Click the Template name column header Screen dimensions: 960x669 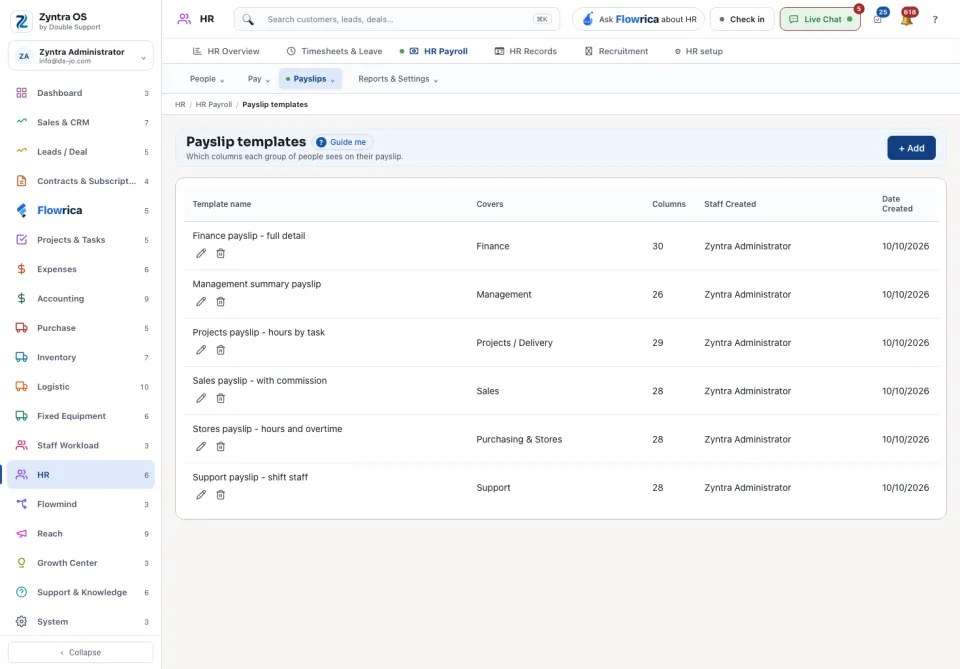222,204
